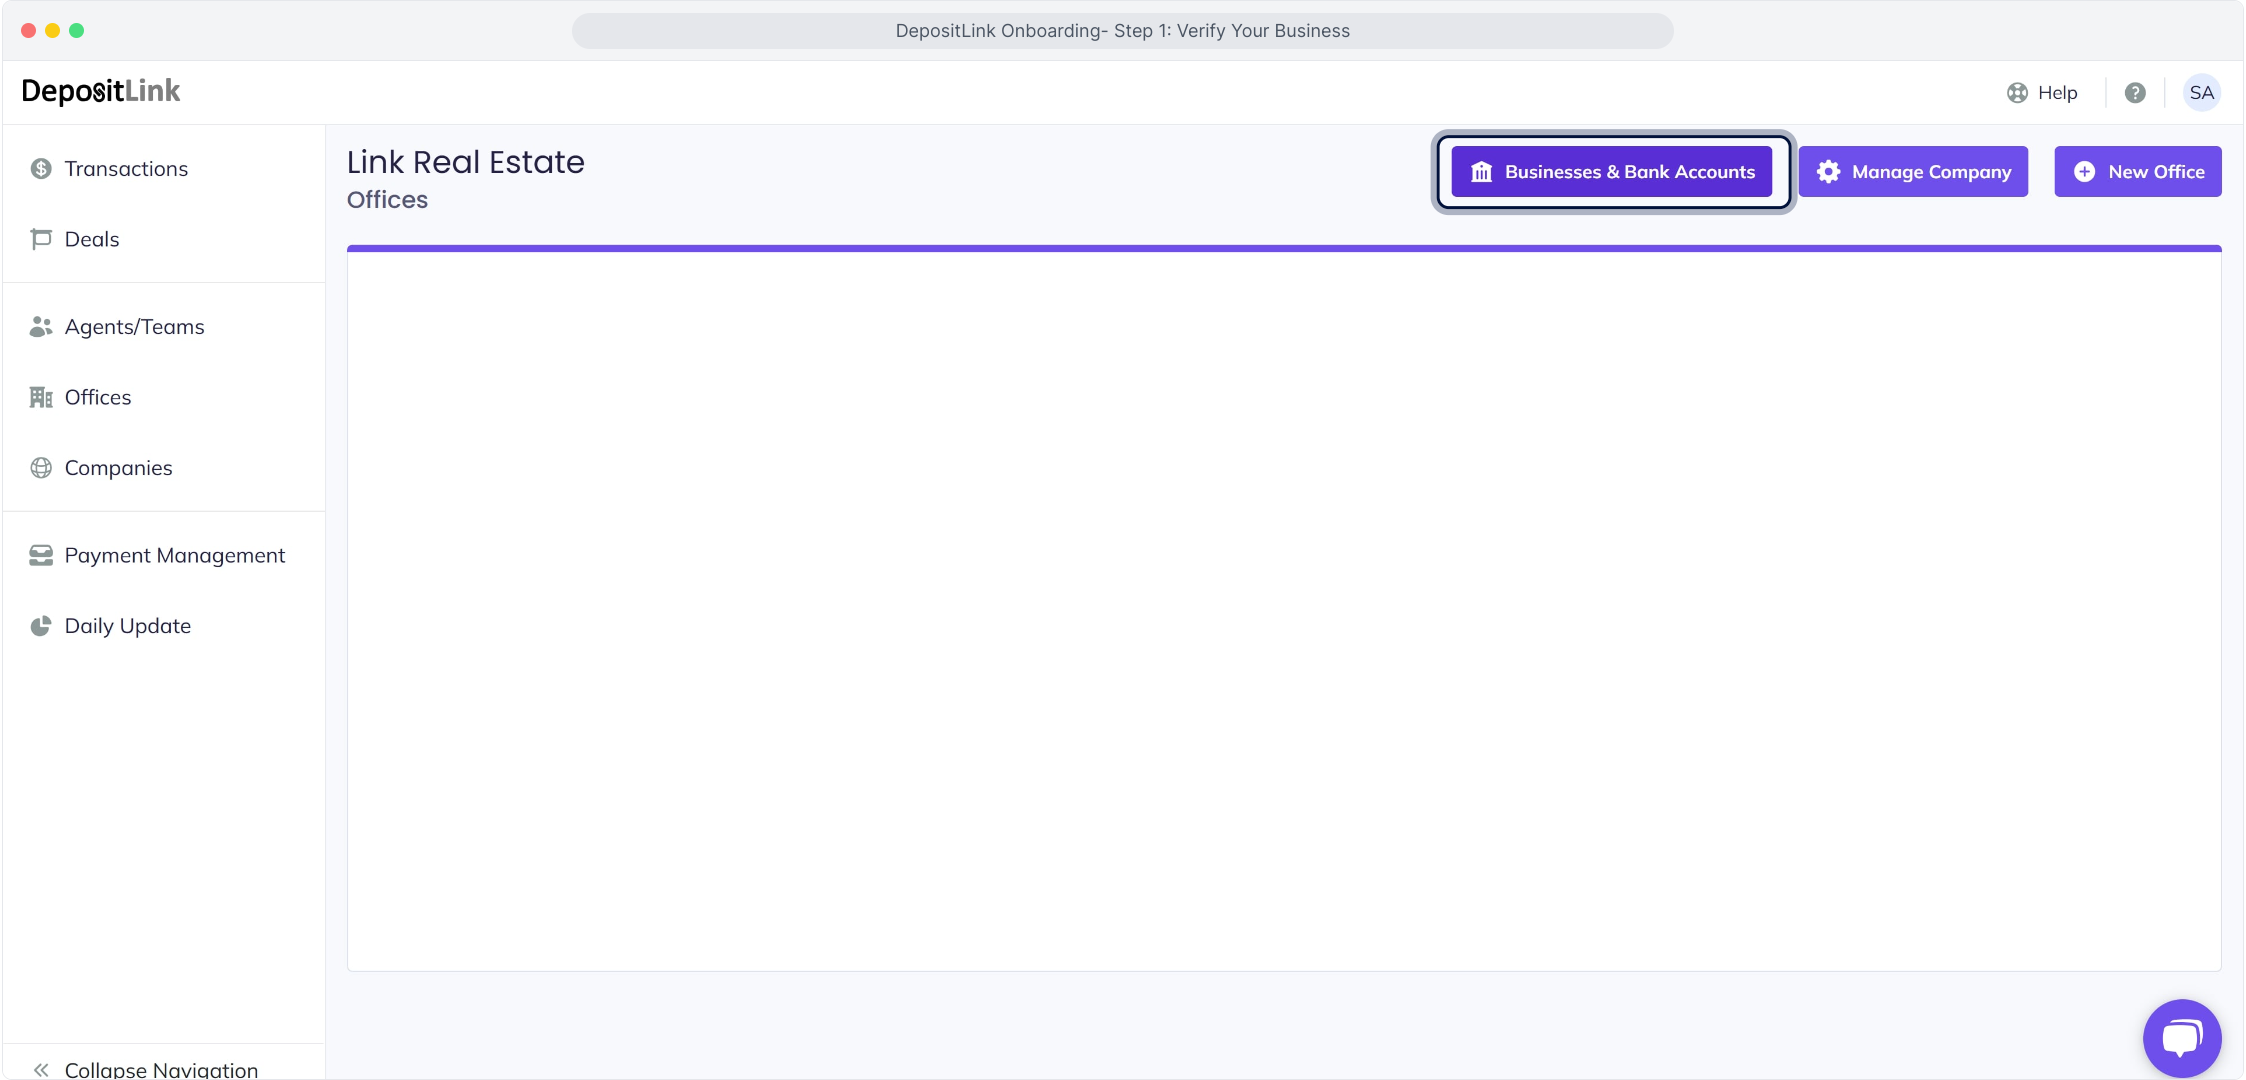
Task: Click the Agents/Teams people icon
Action: (x=41, y=327)
